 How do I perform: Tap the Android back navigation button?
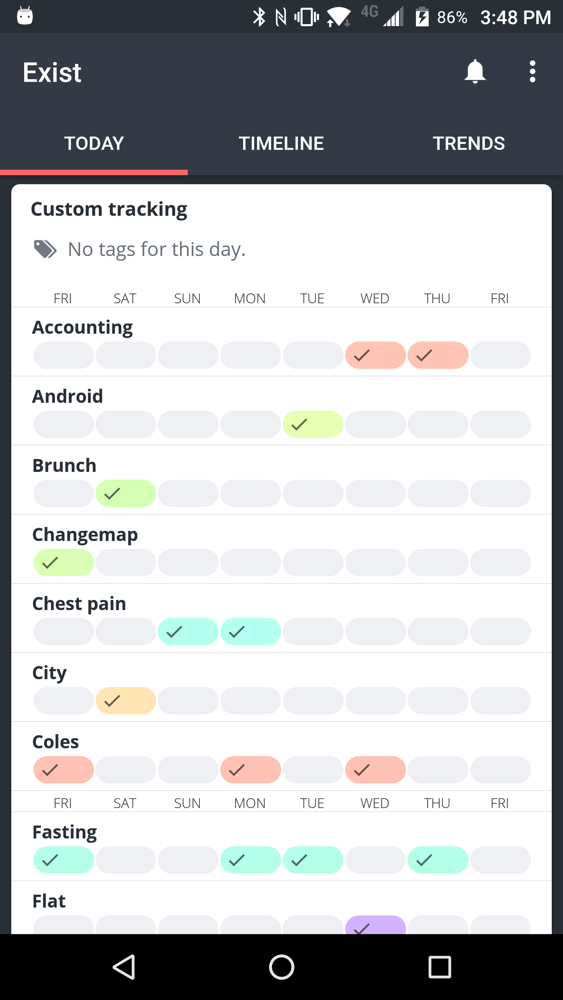[124, 967]
